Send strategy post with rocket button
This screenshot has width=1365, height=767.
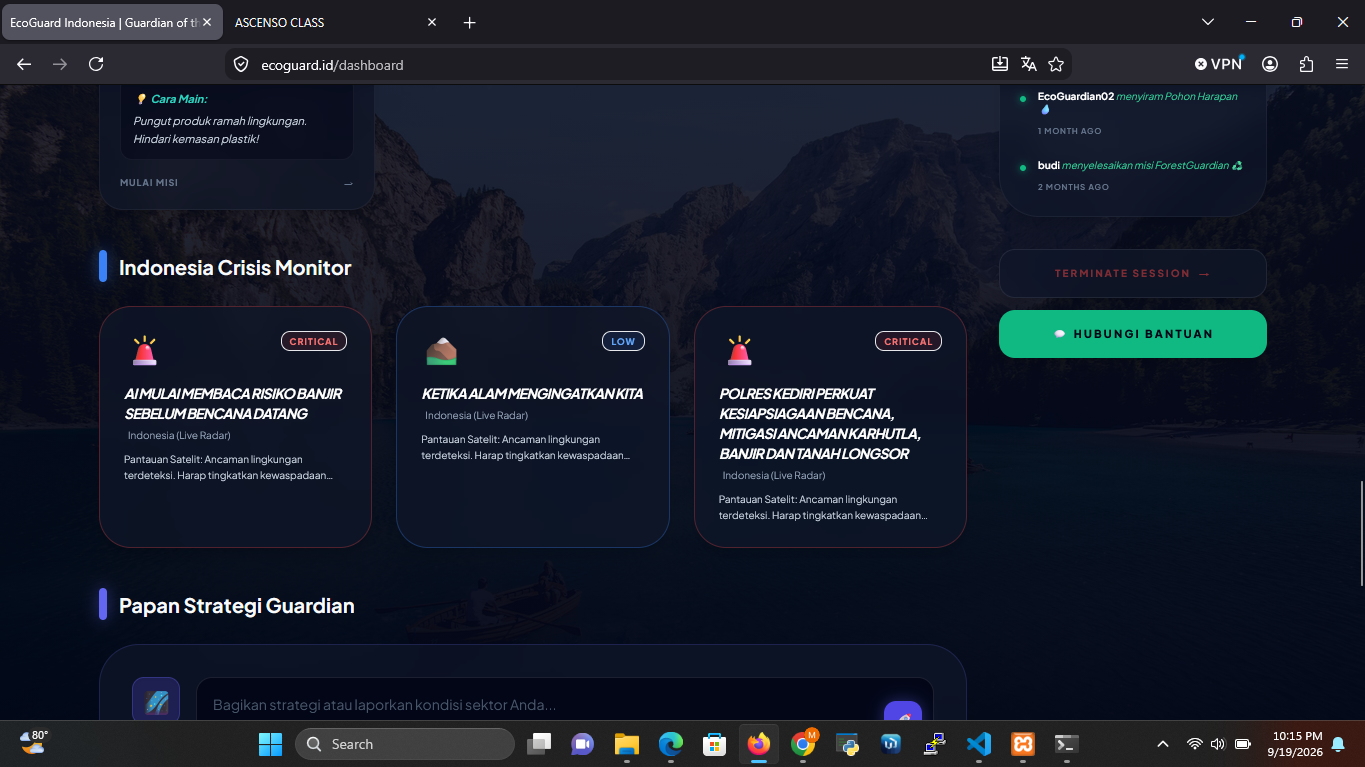(x=902, y=711)
